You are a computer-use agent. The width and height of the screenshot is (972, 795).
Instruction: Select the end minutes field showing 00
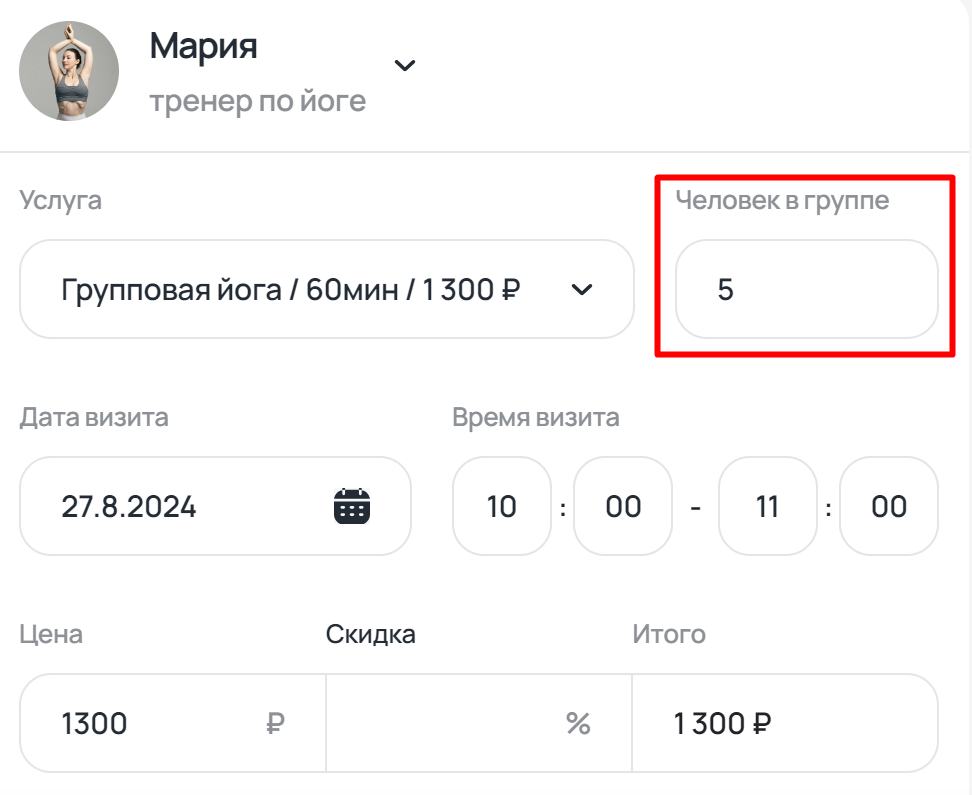point(888,506)
